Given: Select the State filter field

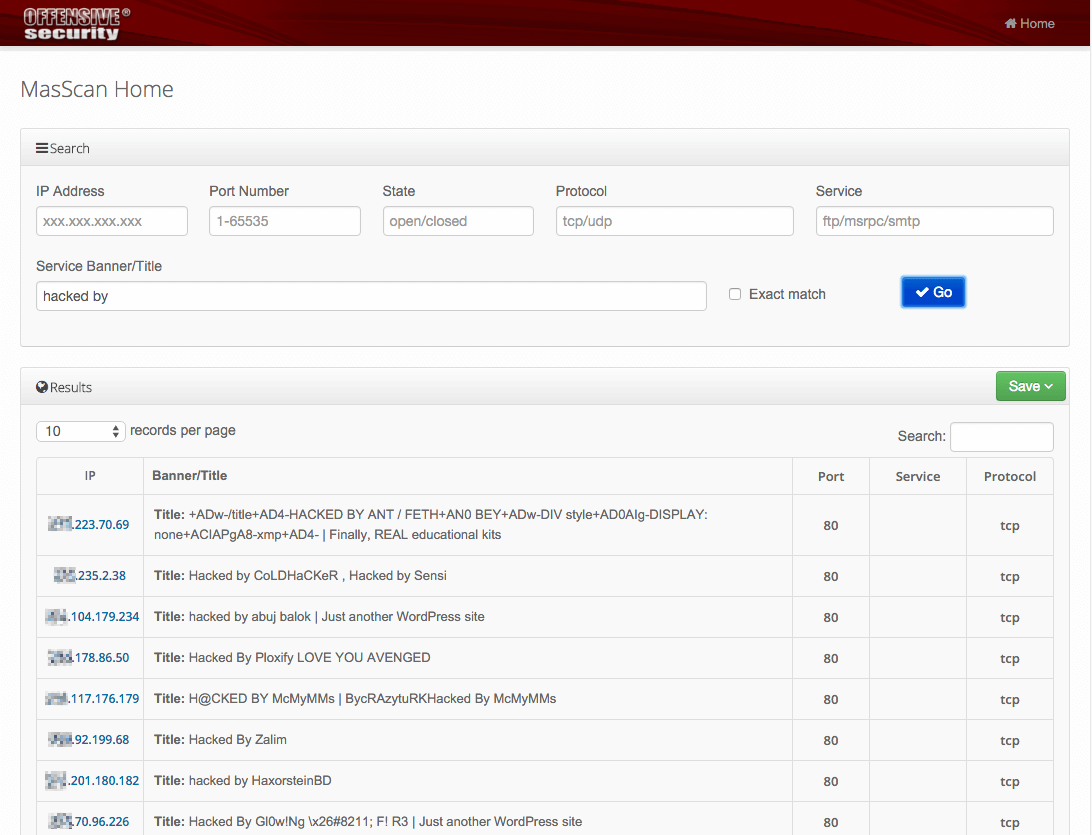Looking at the screenshot, I should 458,221.
